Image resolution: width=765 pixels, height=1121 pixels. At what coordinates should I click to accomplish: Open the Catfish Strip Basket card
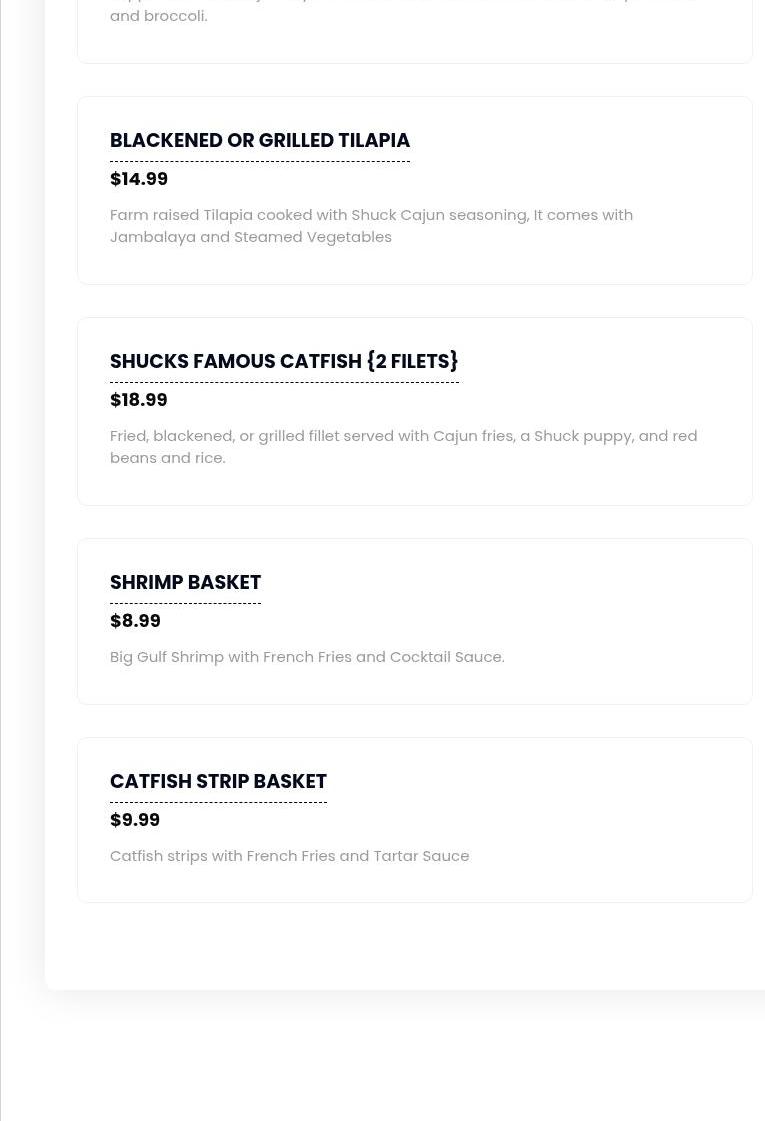(415, 820)
